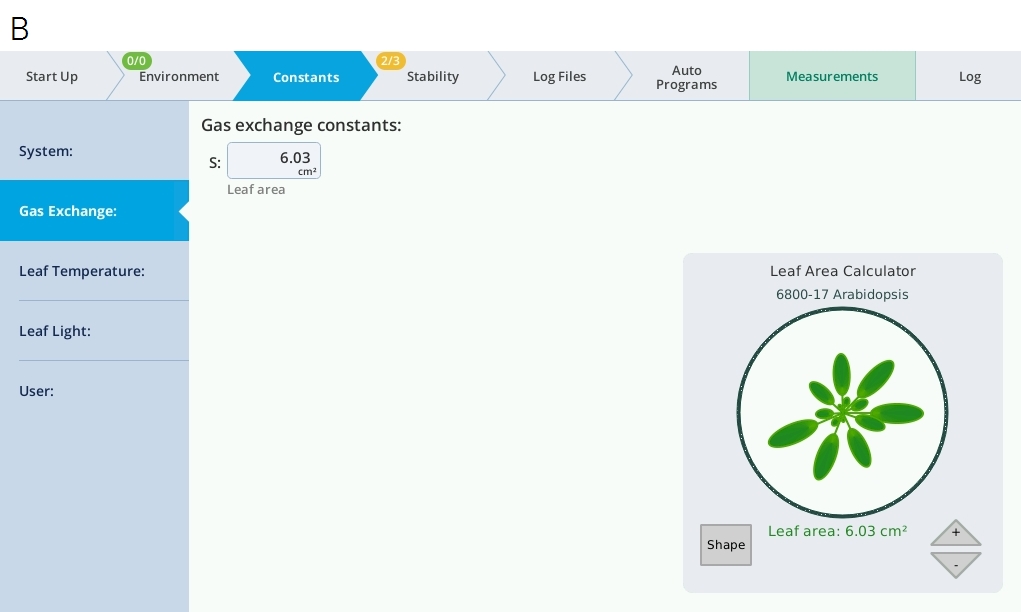This screenshot has height=612, width=1021.
Task: Switch to the Environment tab
Action: click(x=178, y=76)
